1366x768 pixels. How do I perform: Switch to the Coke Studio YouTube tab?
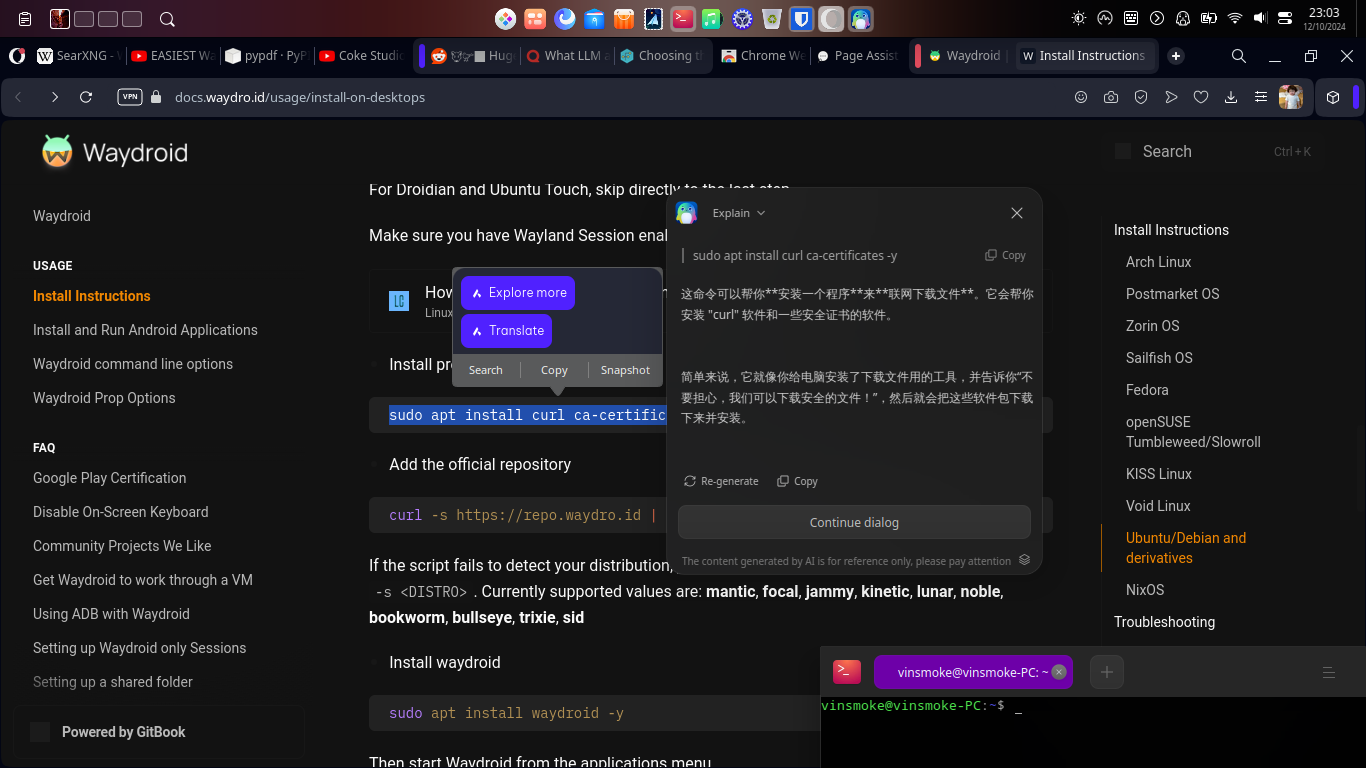click(360, 56)
